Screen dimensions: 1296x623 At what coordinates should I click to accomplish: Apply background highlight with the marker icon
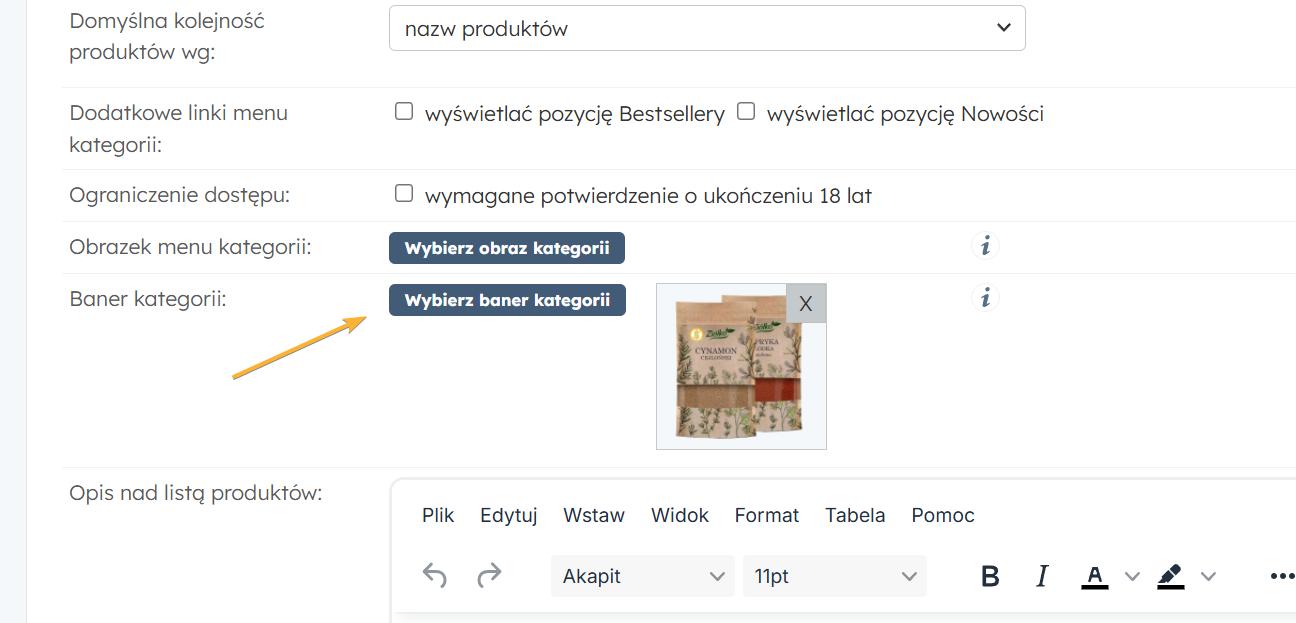point(1170,576)
